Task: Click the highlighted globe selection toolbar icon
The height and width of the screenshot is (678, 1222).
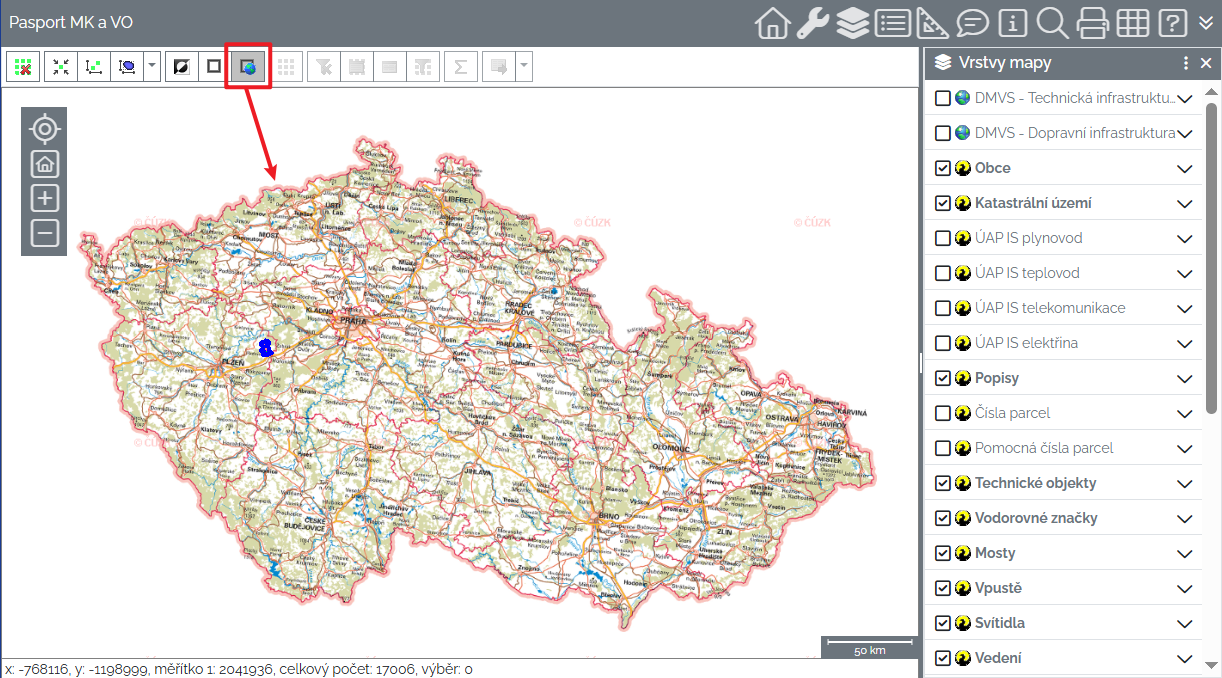Action: tap(247, 67)
